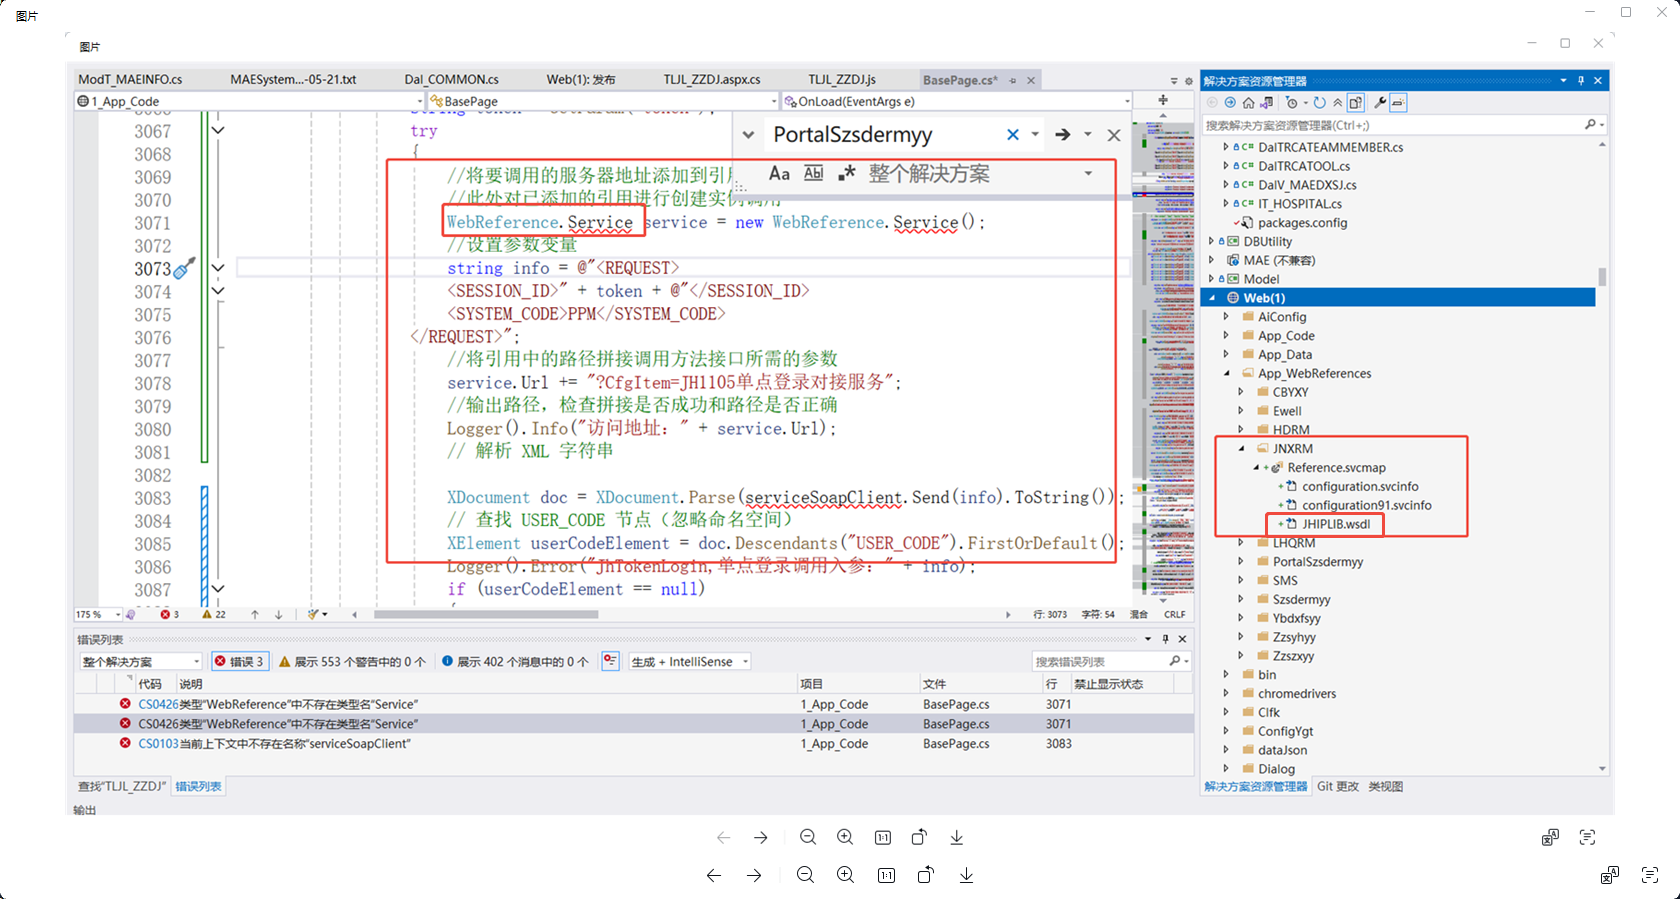1680x899 pixels.
Task: Next image arrow in outer 图片 viewer
Action: pyautogui.click(x=754, y=875)
